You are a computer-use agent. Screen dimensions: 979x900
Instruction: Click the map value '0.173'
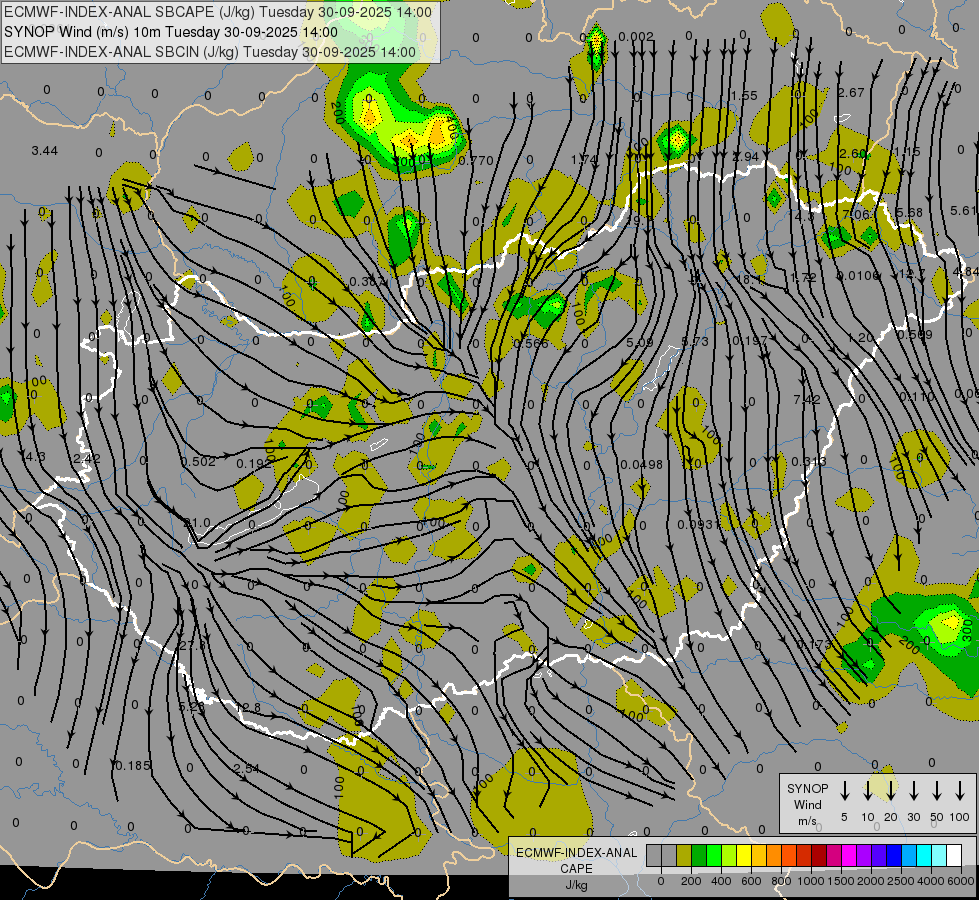[x=814, y=643]
